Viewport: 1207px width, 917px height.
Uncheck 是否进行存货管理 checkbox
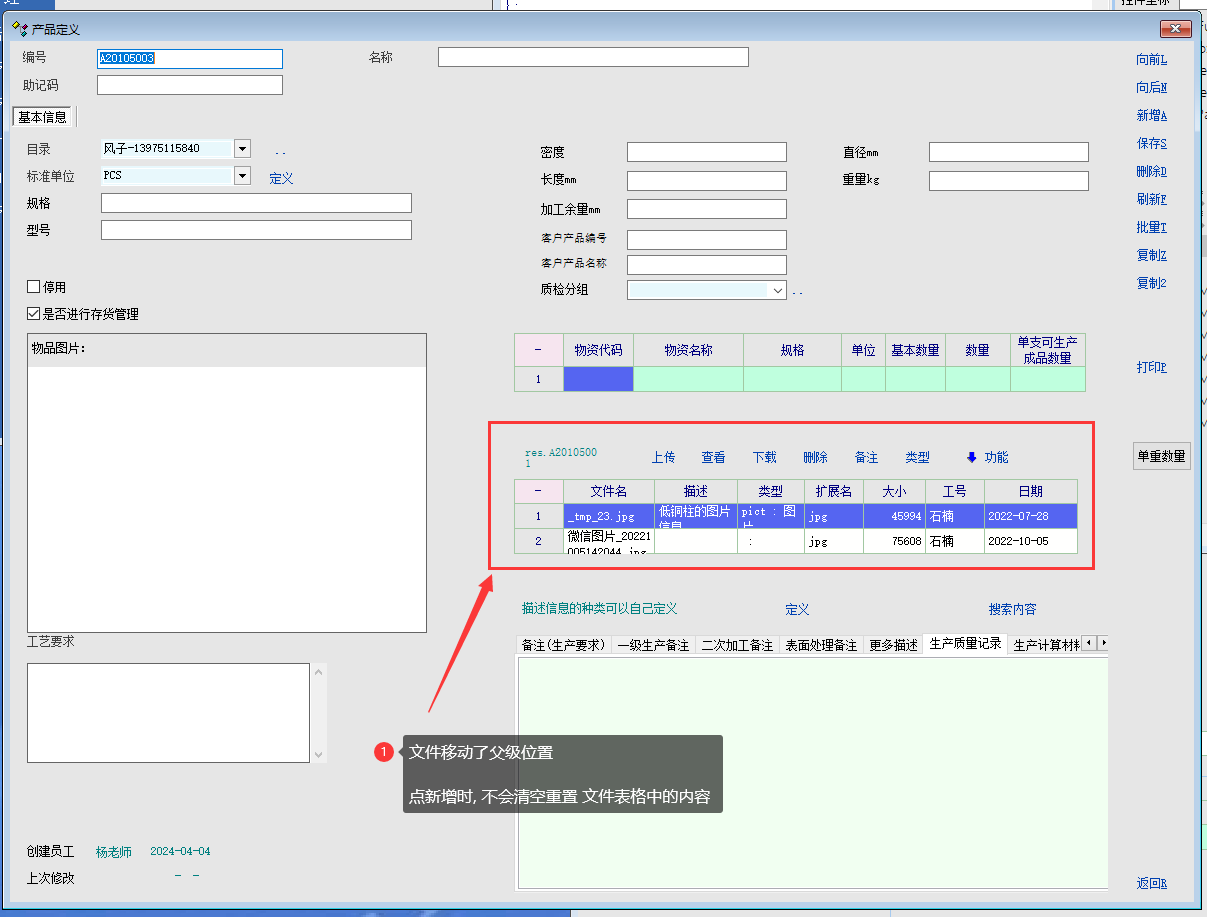(x=34, y=314)
